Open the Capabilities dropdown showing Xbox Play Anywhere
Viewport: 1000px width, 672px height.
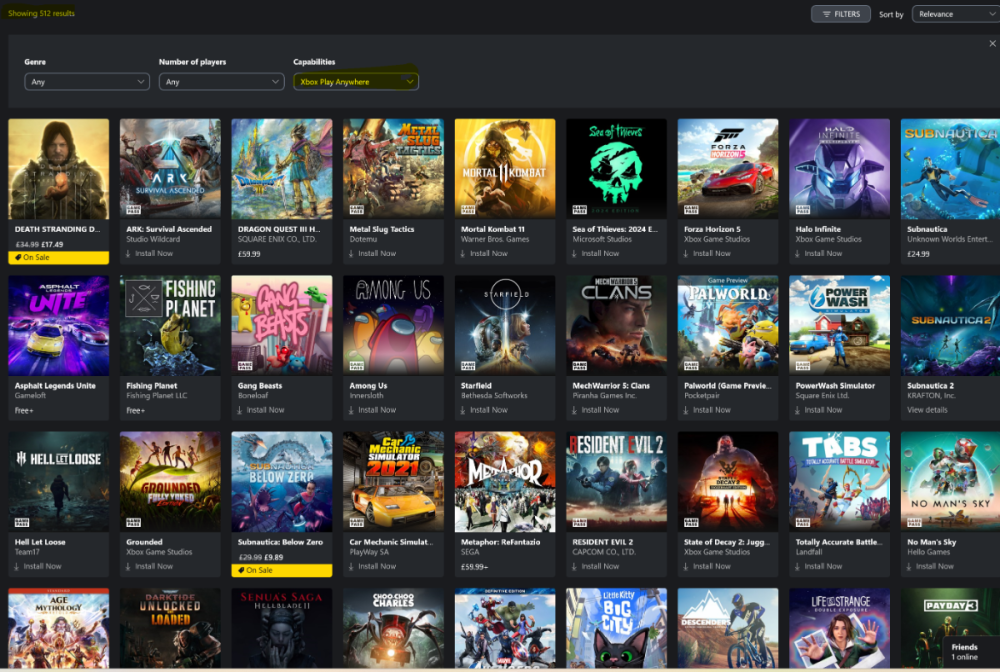click(356, 82)
